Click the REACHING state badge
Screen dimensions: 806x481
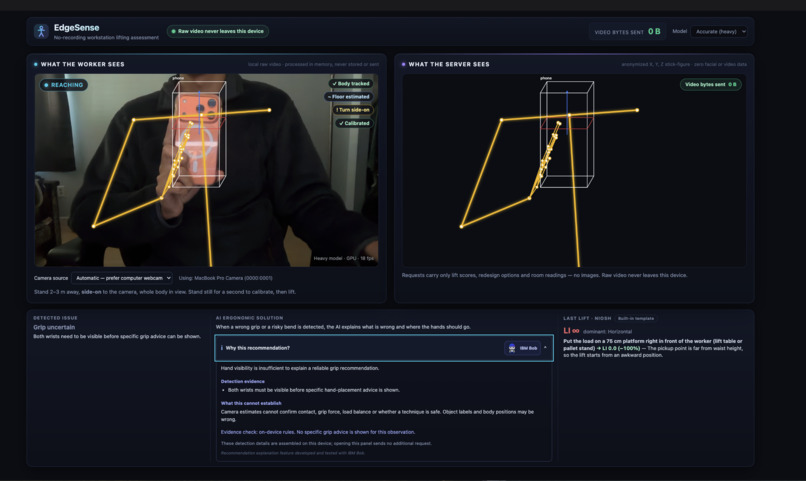(x=64, y=85)
